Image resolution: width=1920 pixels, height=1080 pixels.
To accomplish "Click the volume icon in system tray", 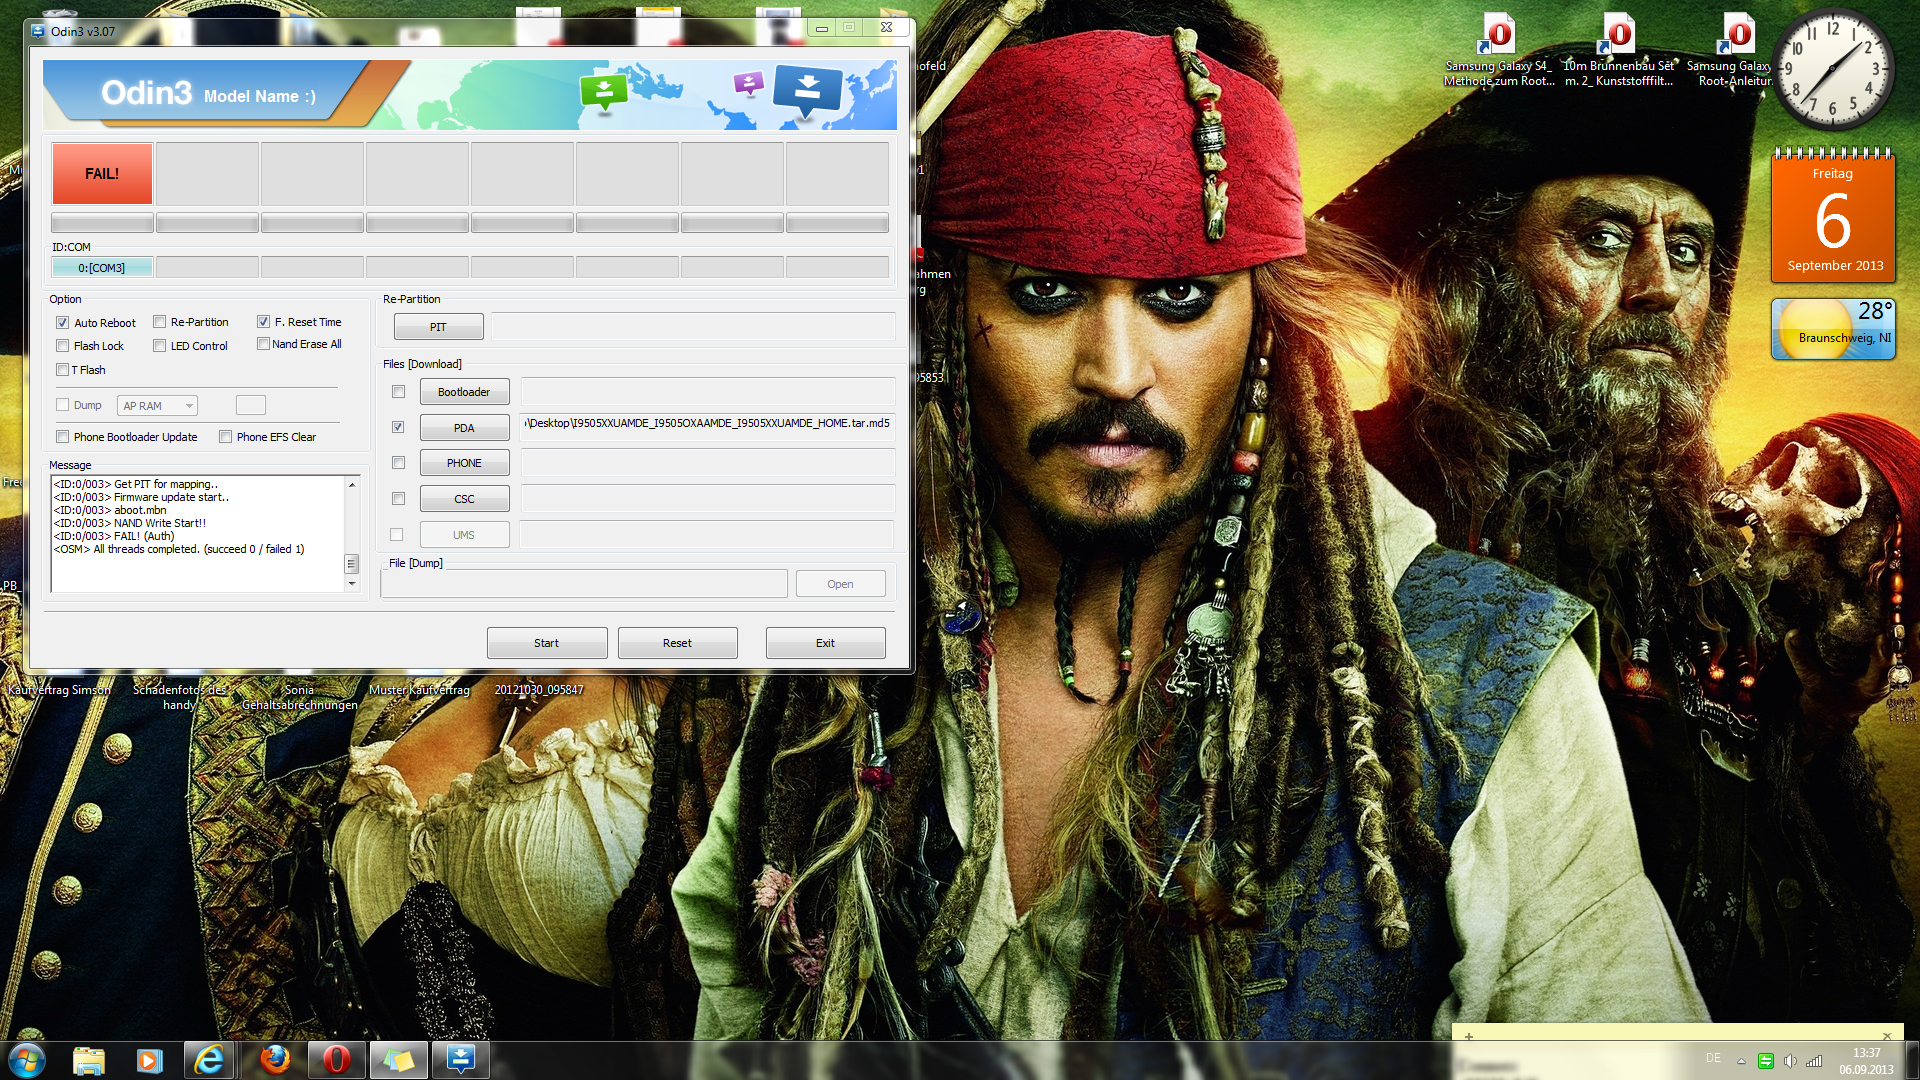I will click(1790, 1061).
